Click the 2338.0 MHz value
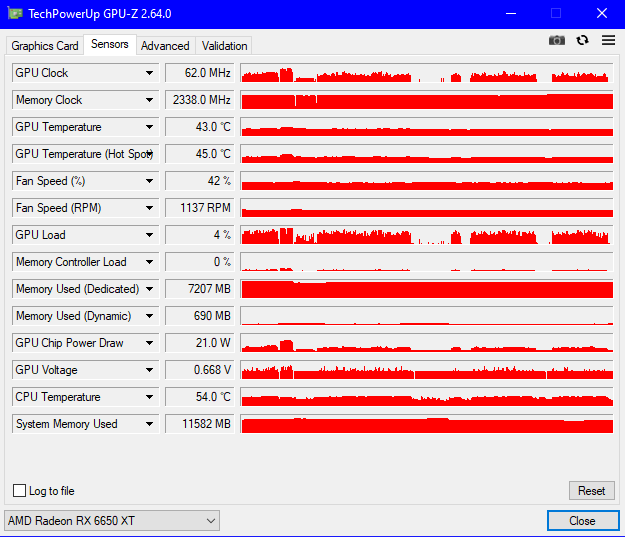Image resolution: width=625 pixels, height=537 pixels. [200, 100]
